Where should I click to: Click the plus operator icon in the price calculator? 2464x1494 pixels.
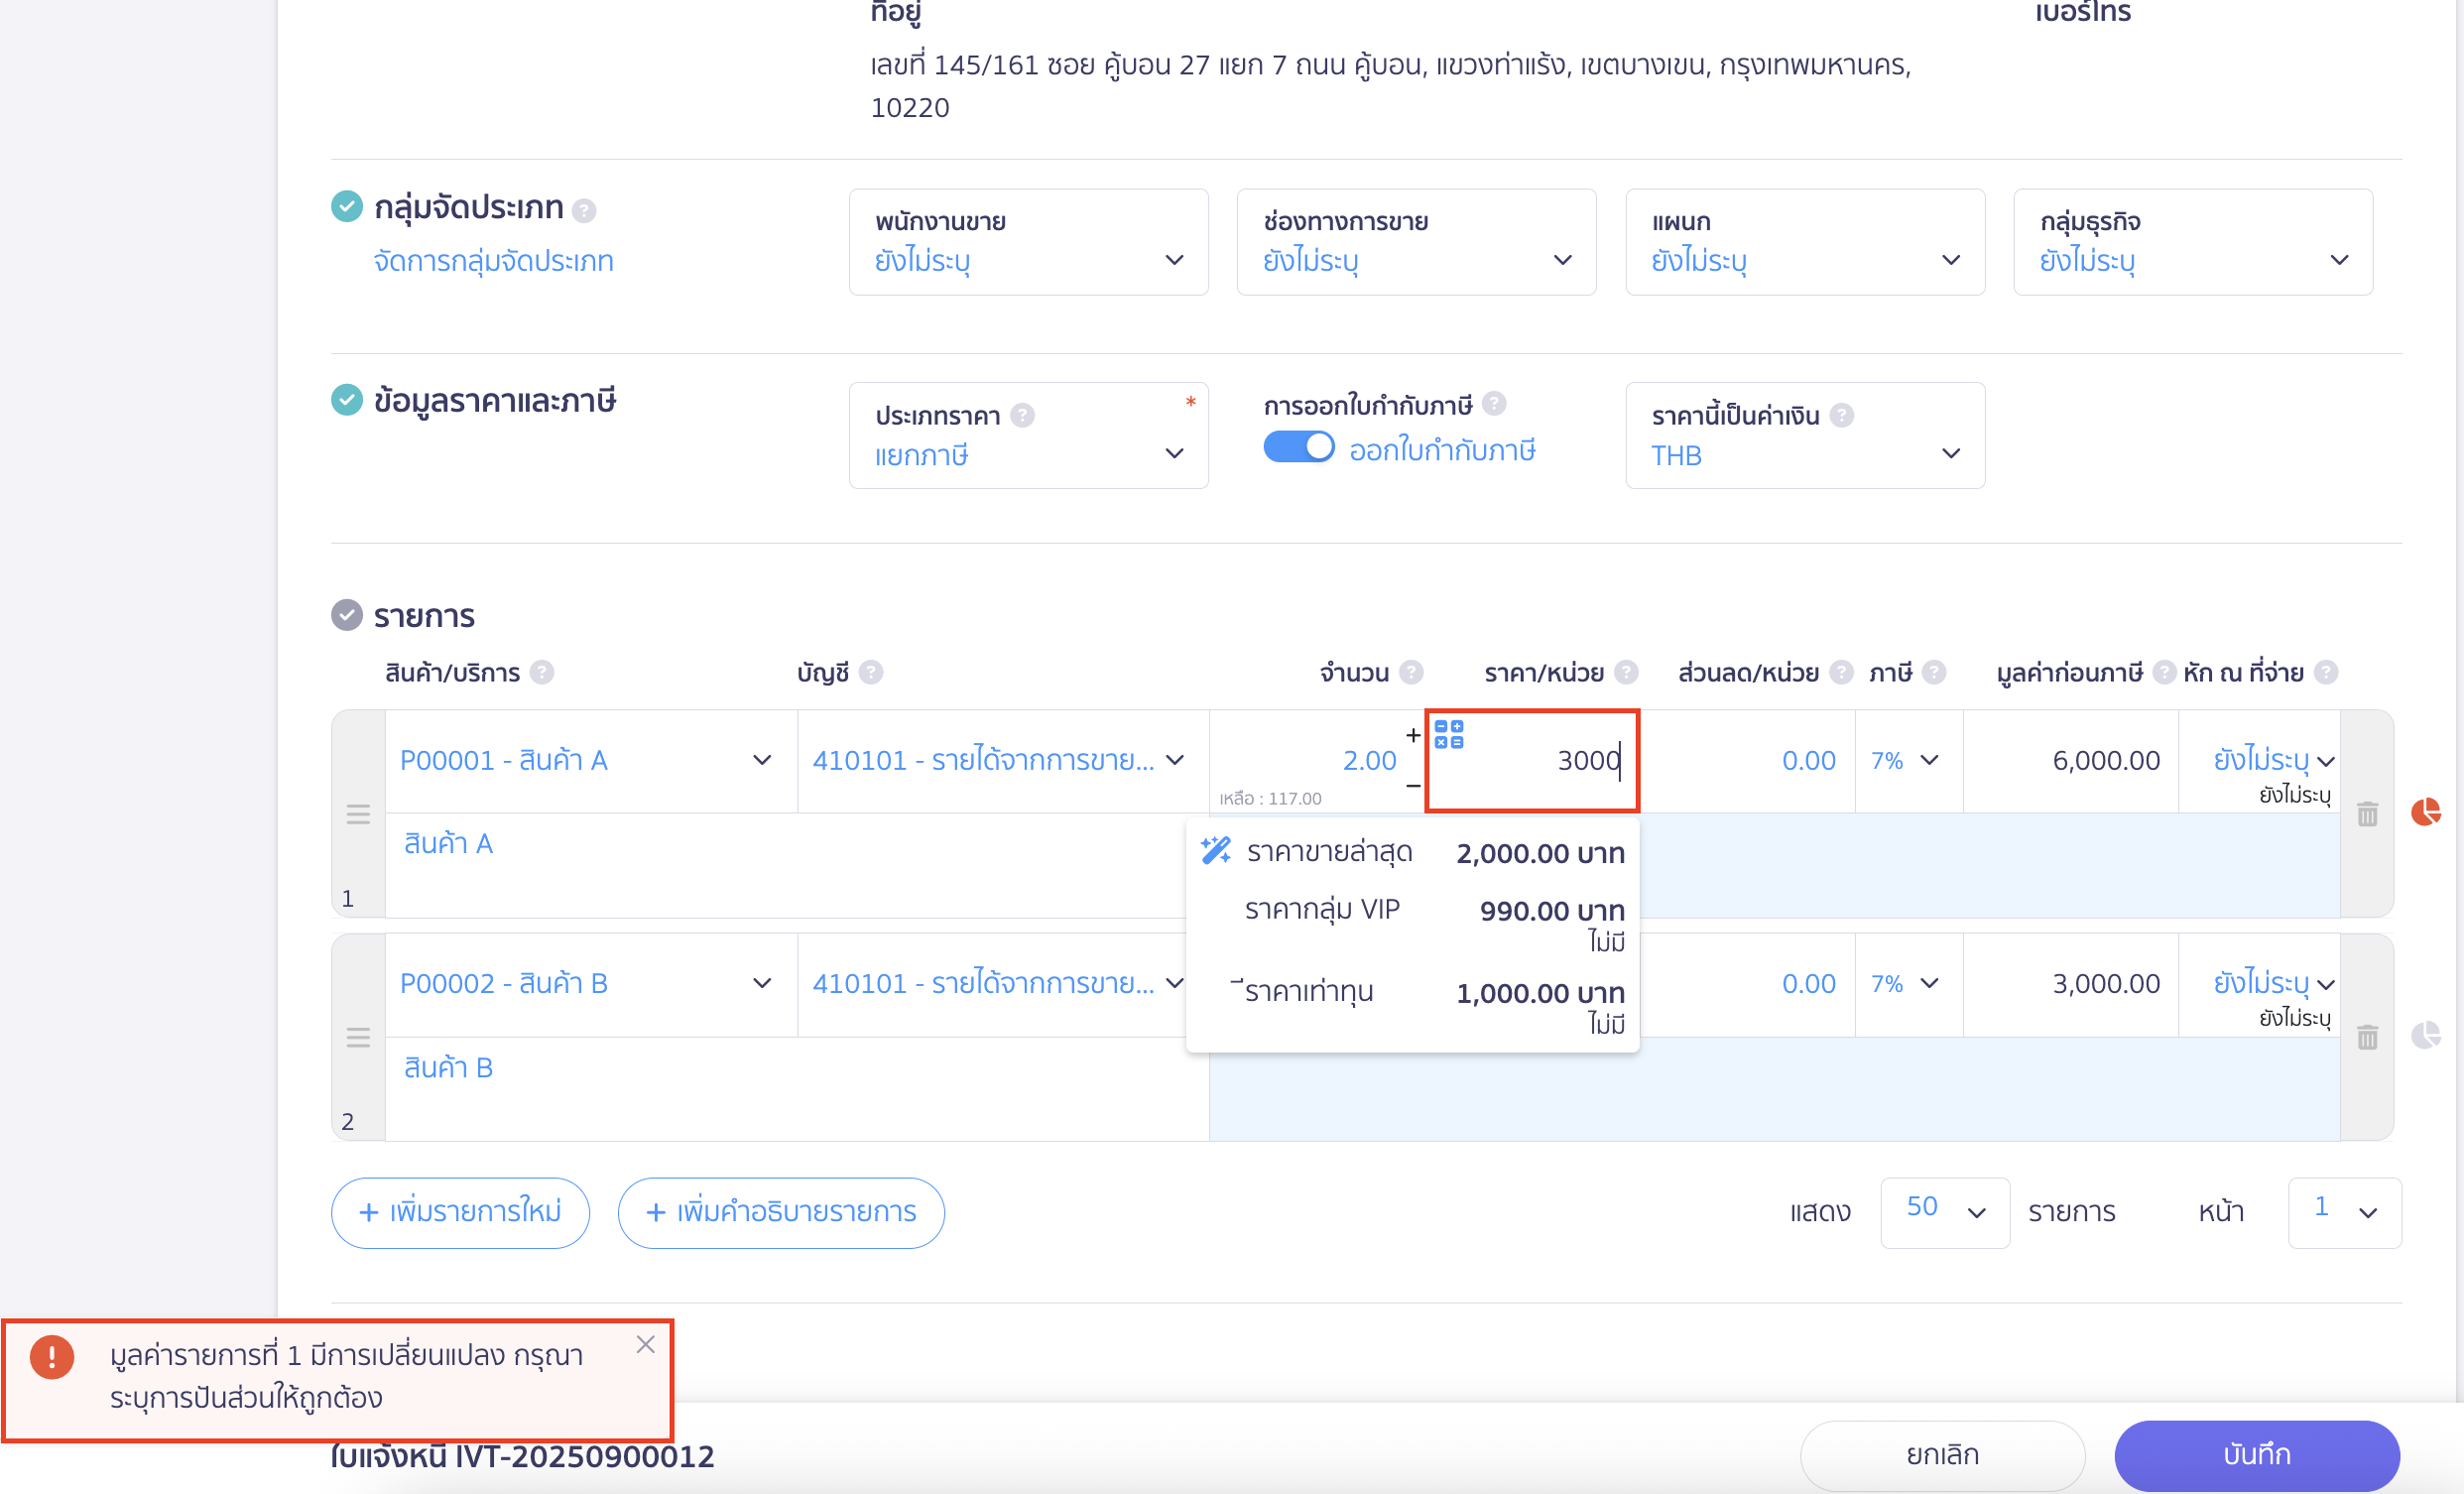click(x=1458, y=727)
